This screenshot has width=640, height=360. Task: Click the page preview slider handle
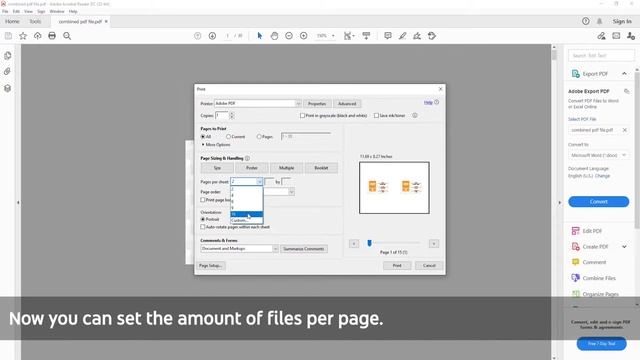[369, 243]
